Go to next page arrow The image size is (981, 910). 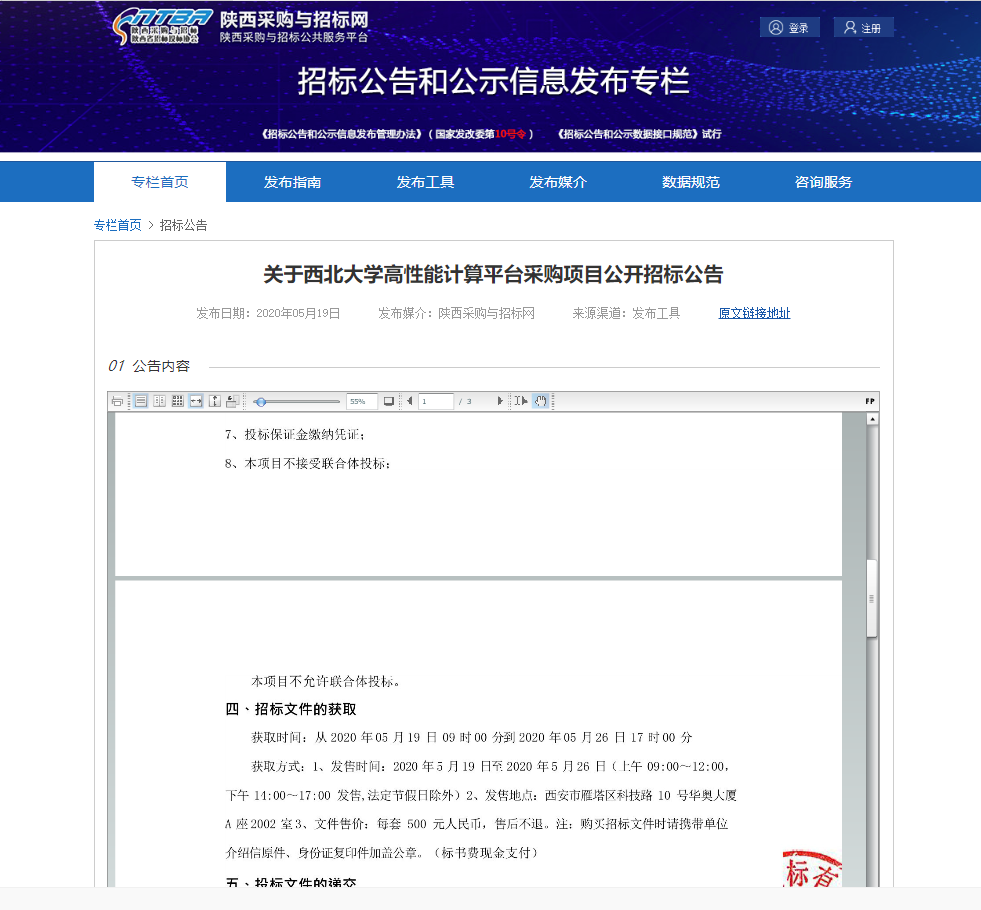(500, 401)
